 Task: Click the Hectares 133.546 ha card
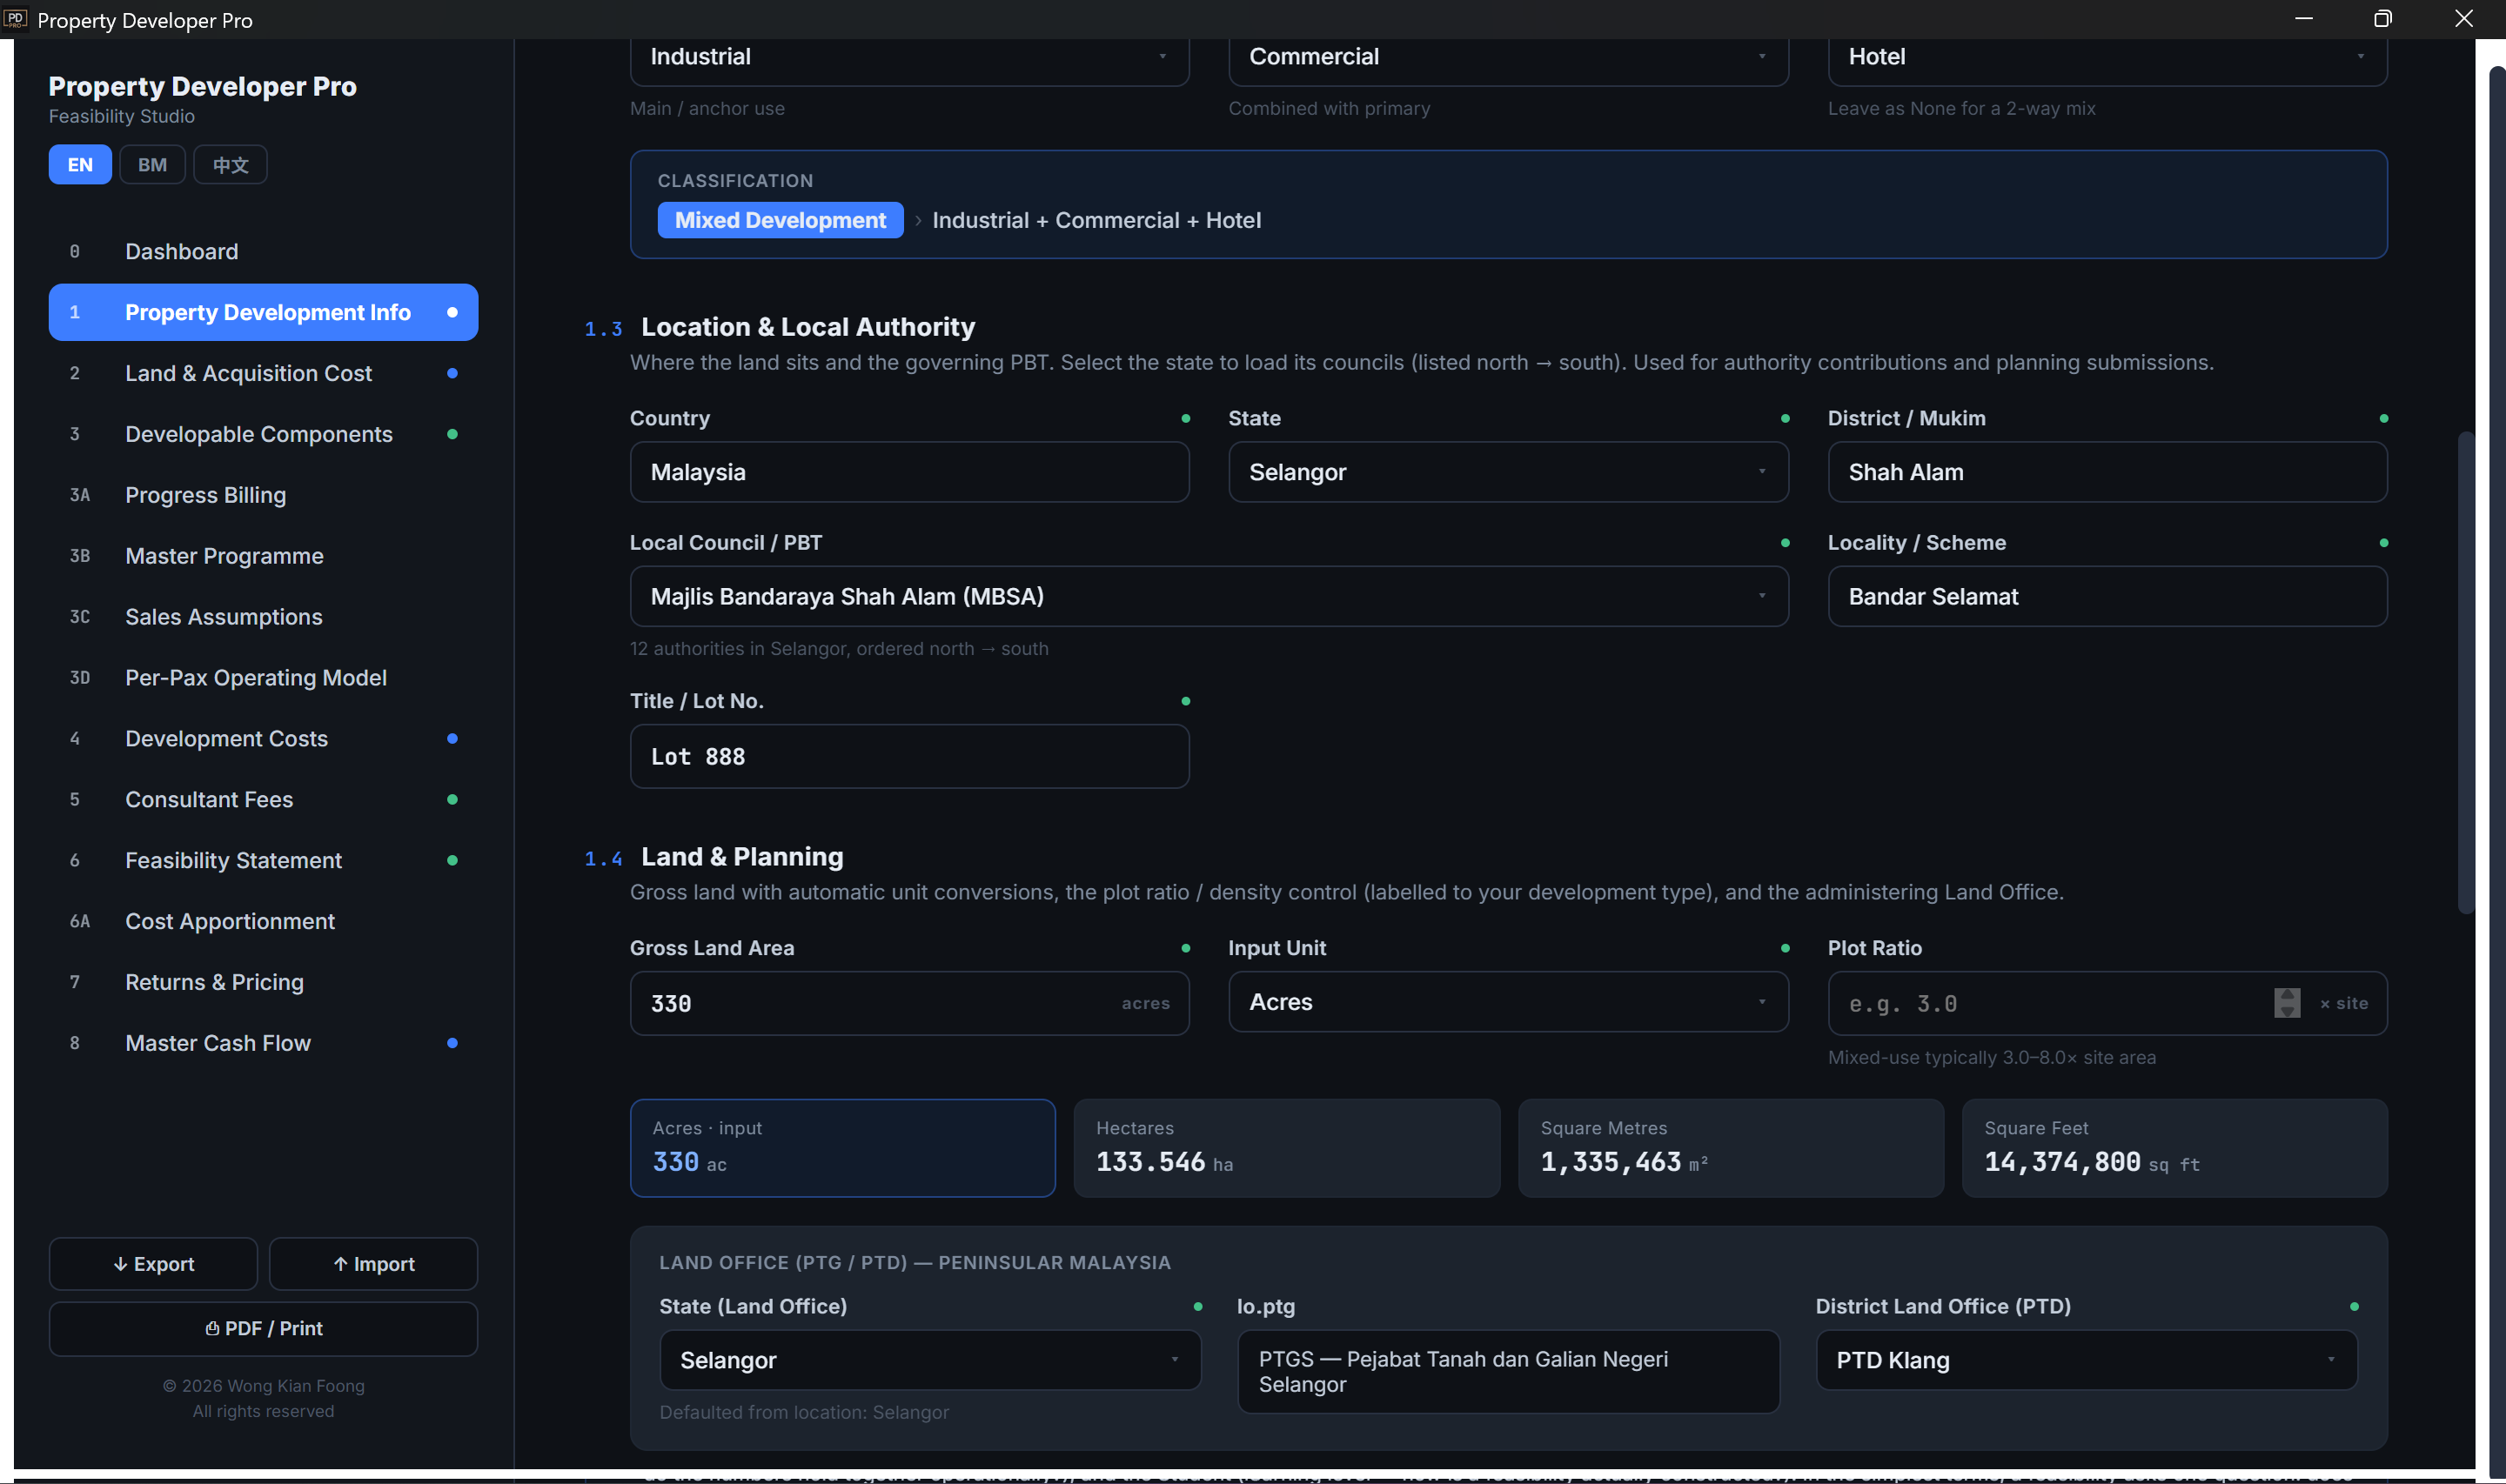(1286, 1148)
